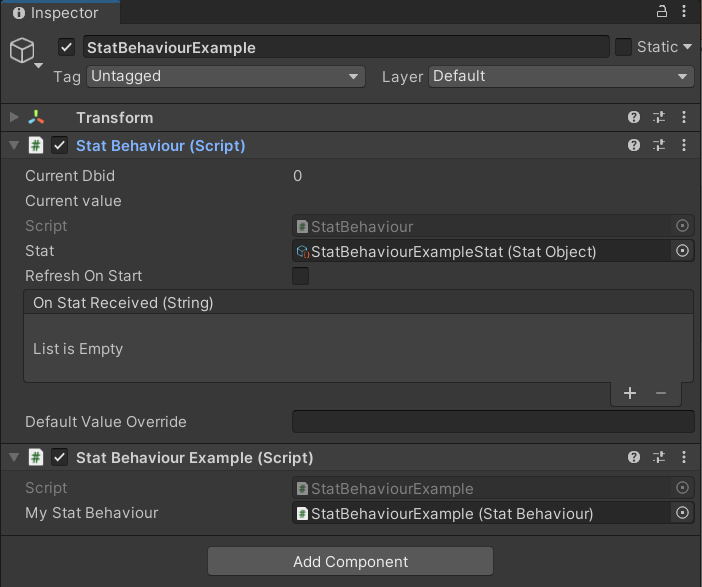The width and height of the screenshot is (702, 587).
Task: Click the Stat Behaviour script file icon
Action: [36, 146]
